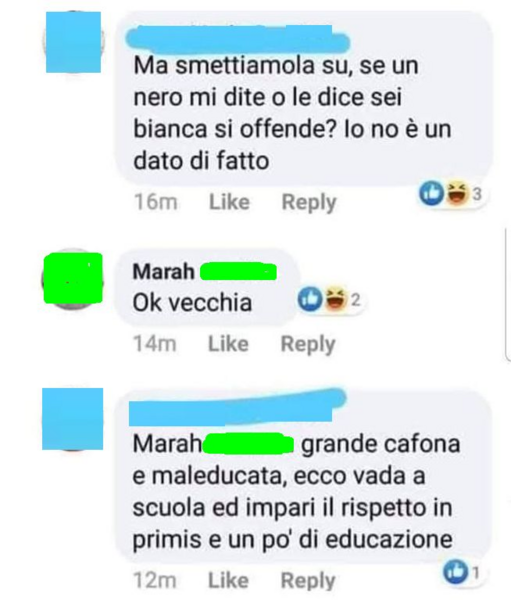Open the tagged Marah mention in third comment
The image size is (511, 600).
click(x=213, y=444)
